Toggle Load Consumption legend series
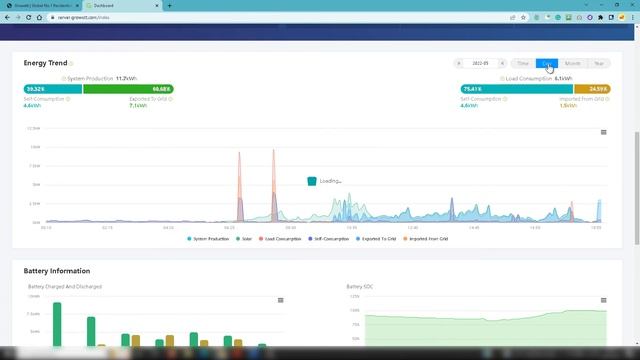Image resolution: width=640 pixels, height=360 pixels. [280, 239]
